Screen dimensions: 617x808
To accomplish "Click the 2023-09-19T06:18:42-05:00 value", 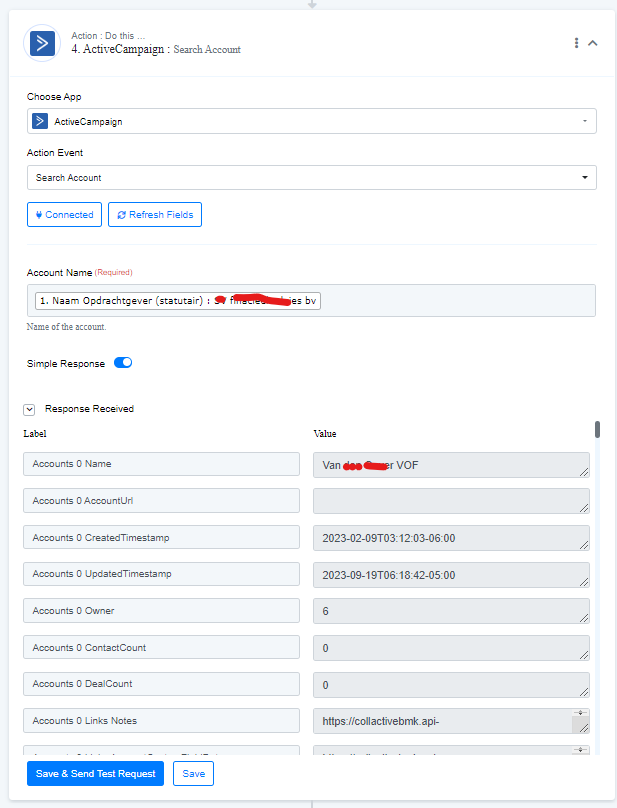I will click(x=451, y=575).
